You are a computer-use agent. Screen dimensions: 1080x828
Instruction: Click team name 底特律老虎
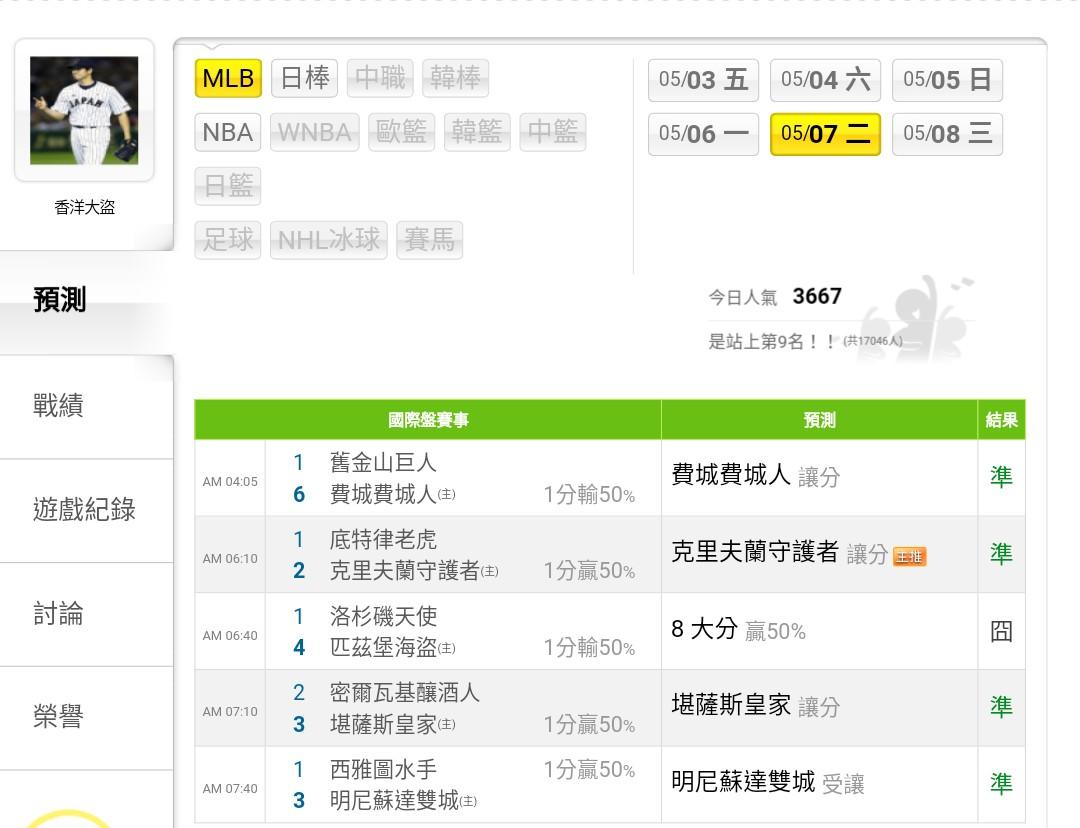(x=383, y=539)
